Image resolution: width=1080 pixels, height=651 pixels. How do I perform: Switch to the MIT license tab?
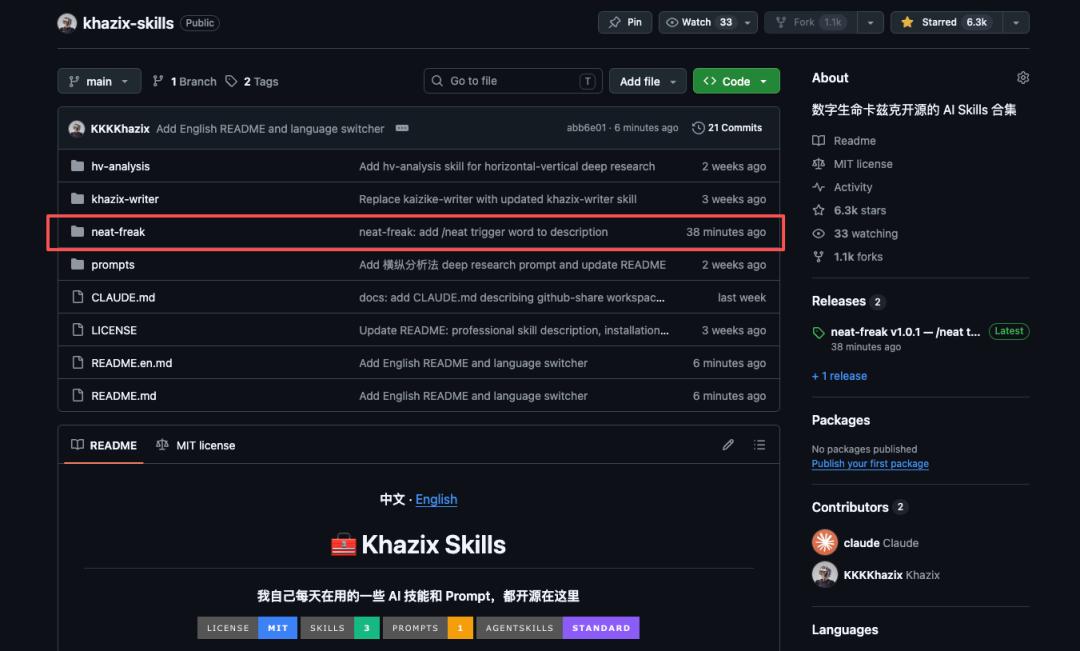point(196,445)
